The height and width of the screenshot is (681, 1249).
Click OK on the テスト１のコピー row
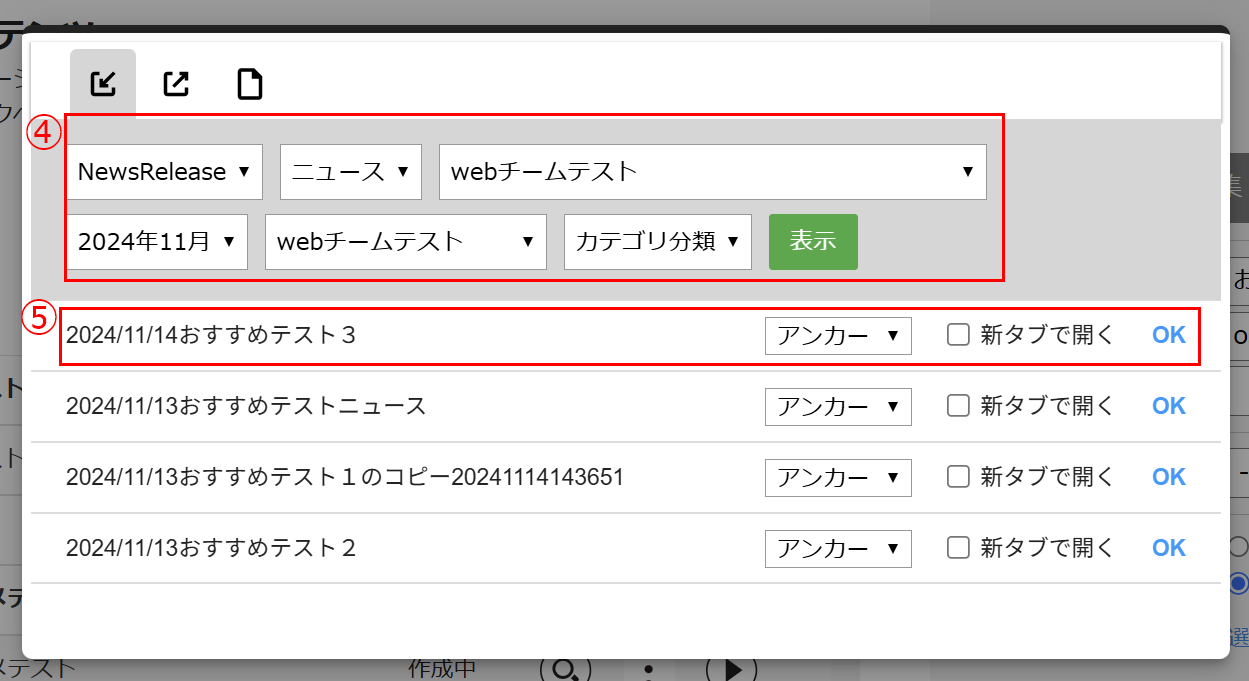coord(1169,477)
